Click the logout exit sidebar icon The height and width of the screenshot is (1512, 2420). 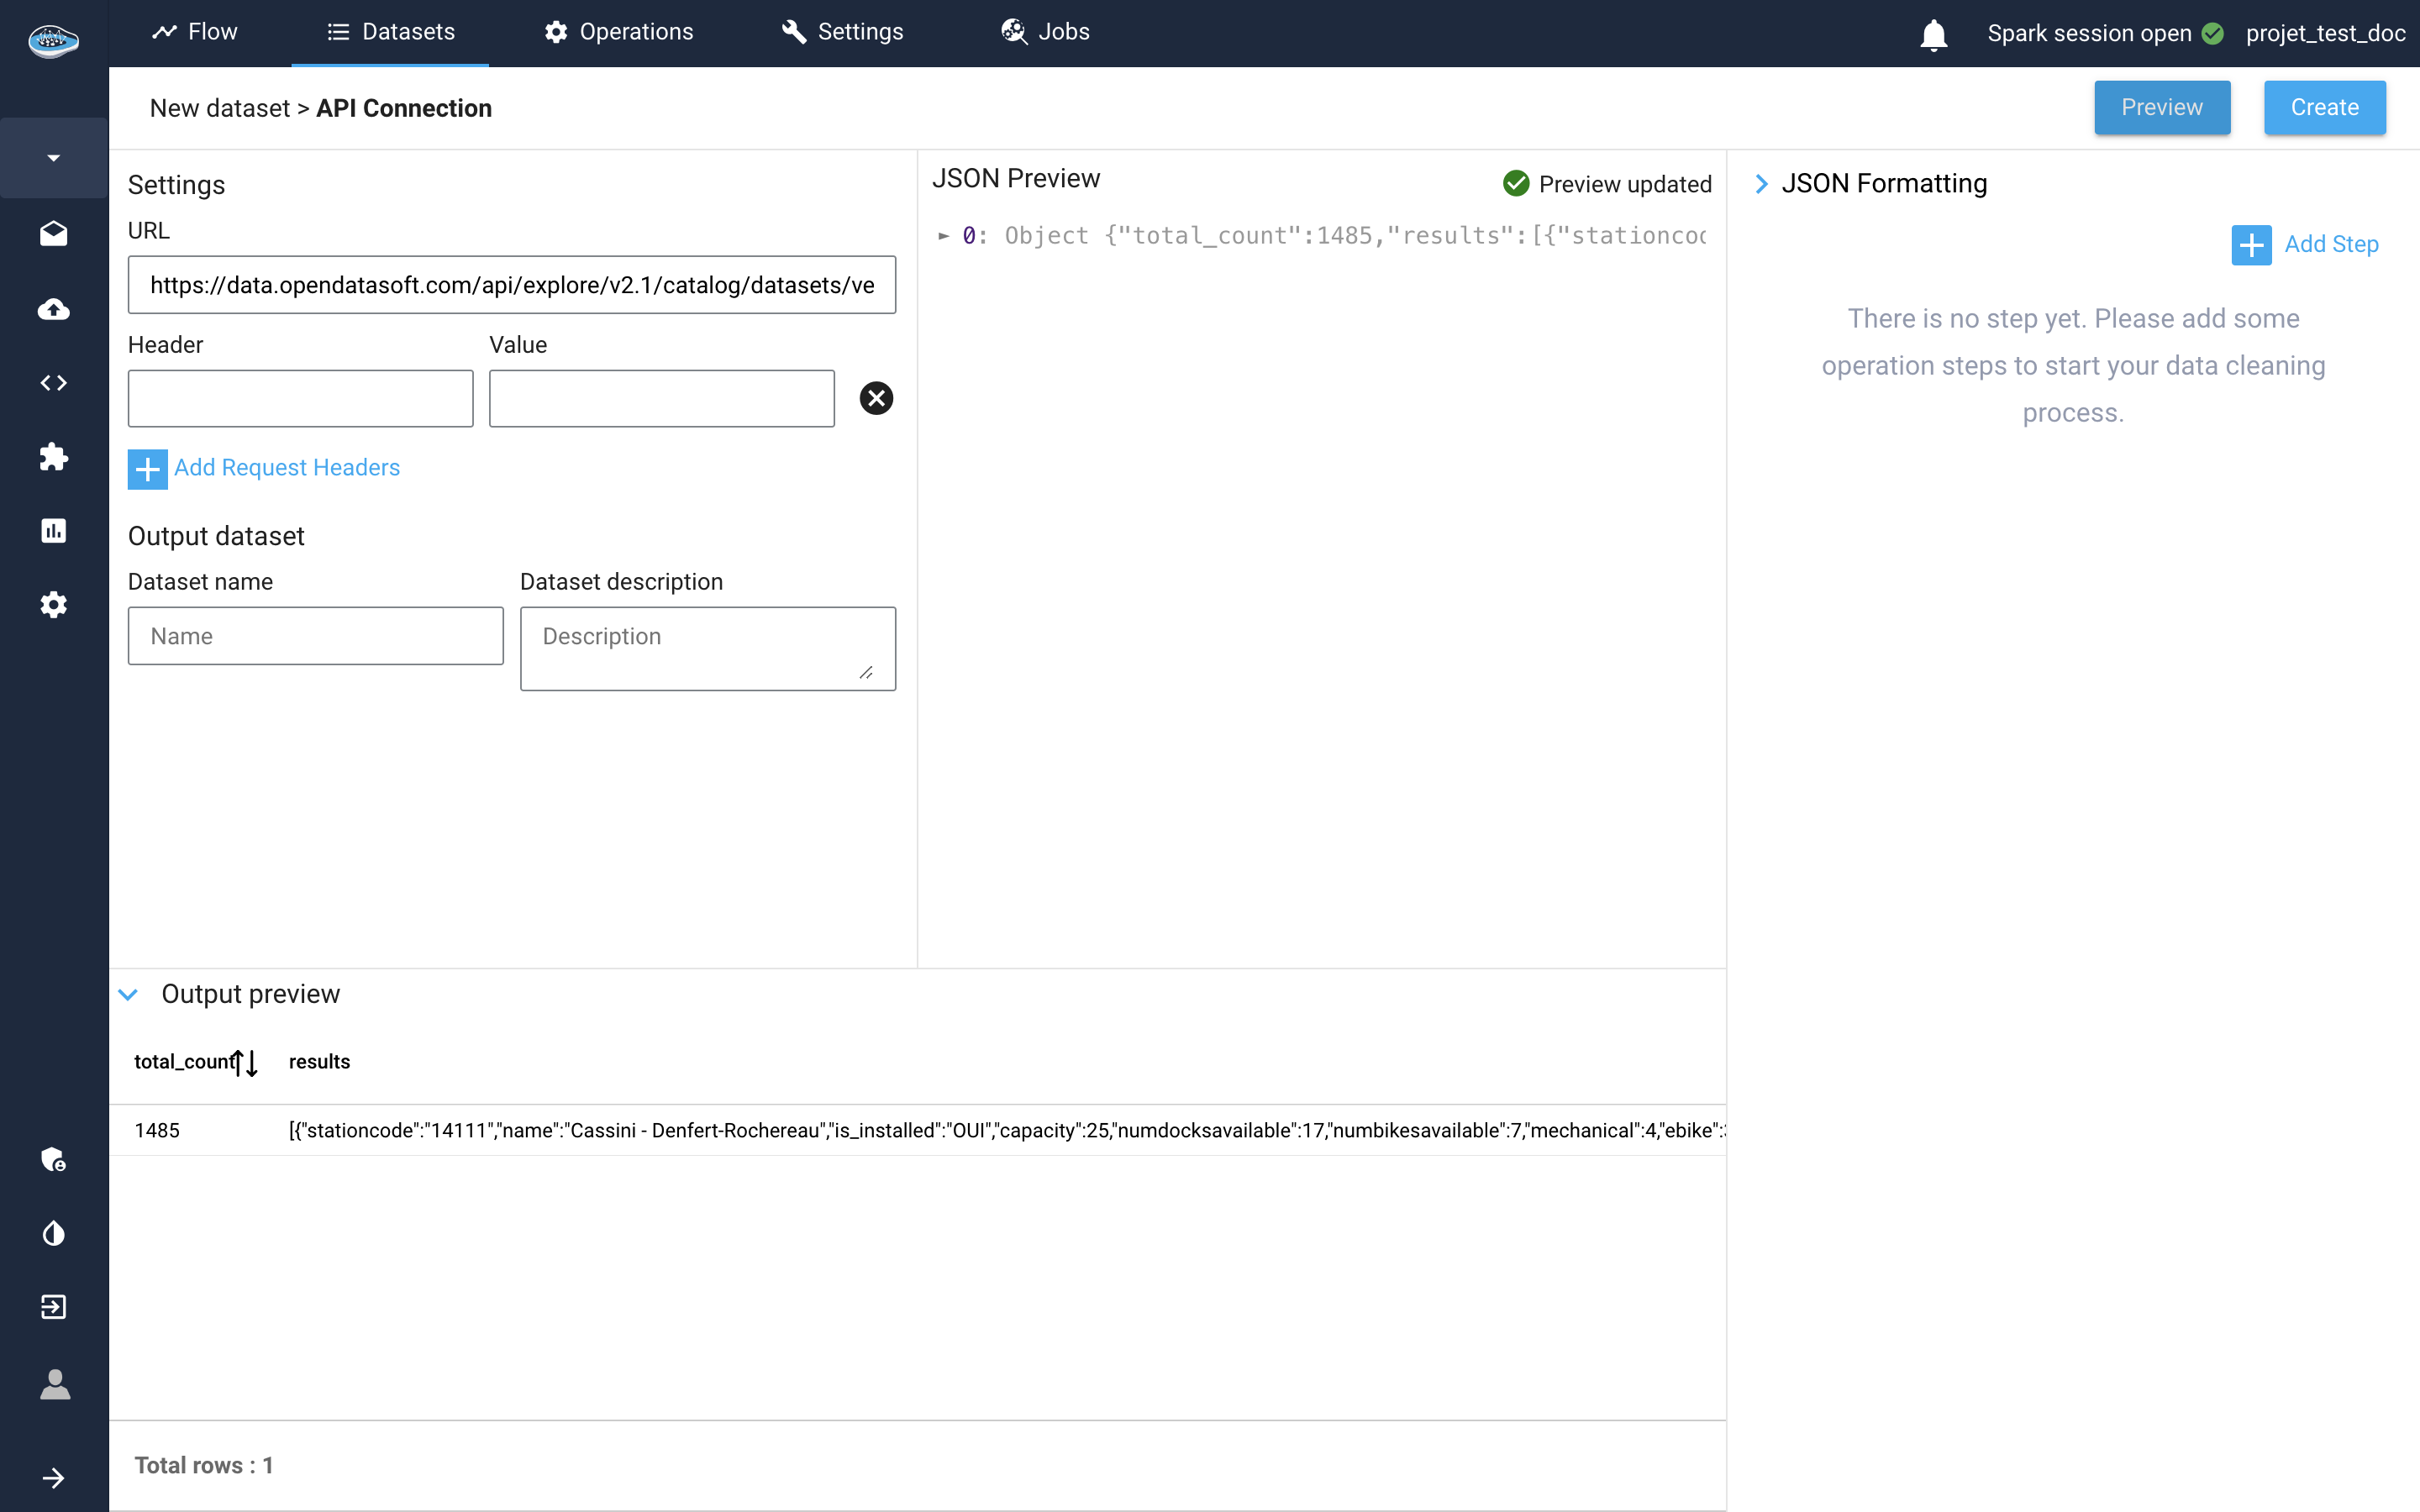point(54,1307)
